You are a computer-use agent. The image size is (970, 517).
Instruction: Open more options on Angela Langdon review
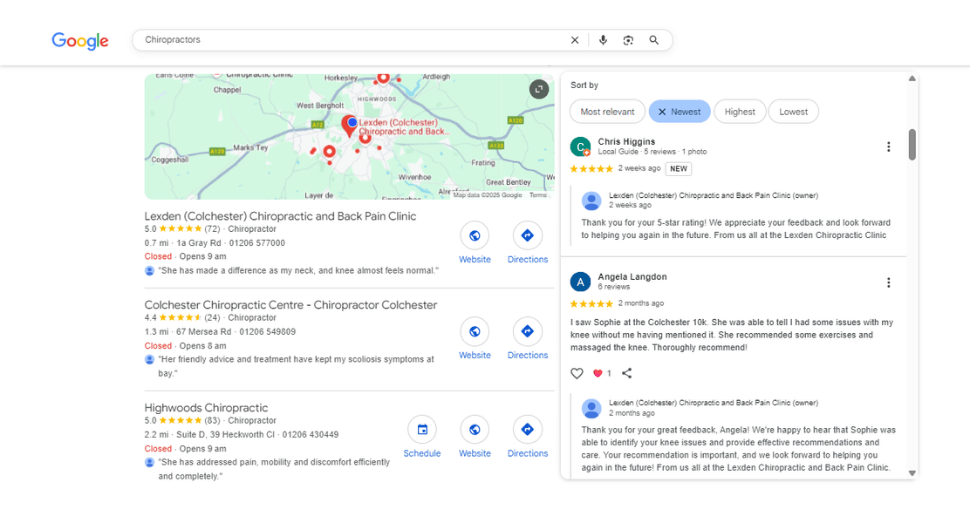point(888,283)
